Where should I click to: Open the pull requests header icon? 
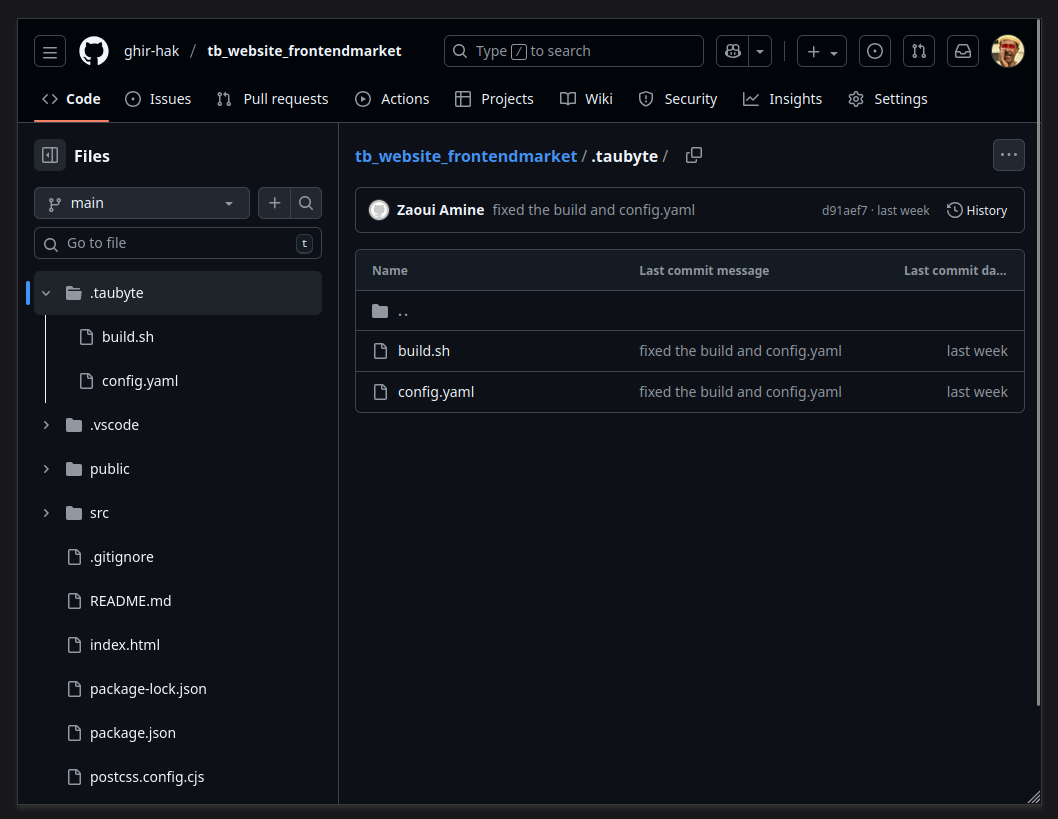tap(919, 51)
